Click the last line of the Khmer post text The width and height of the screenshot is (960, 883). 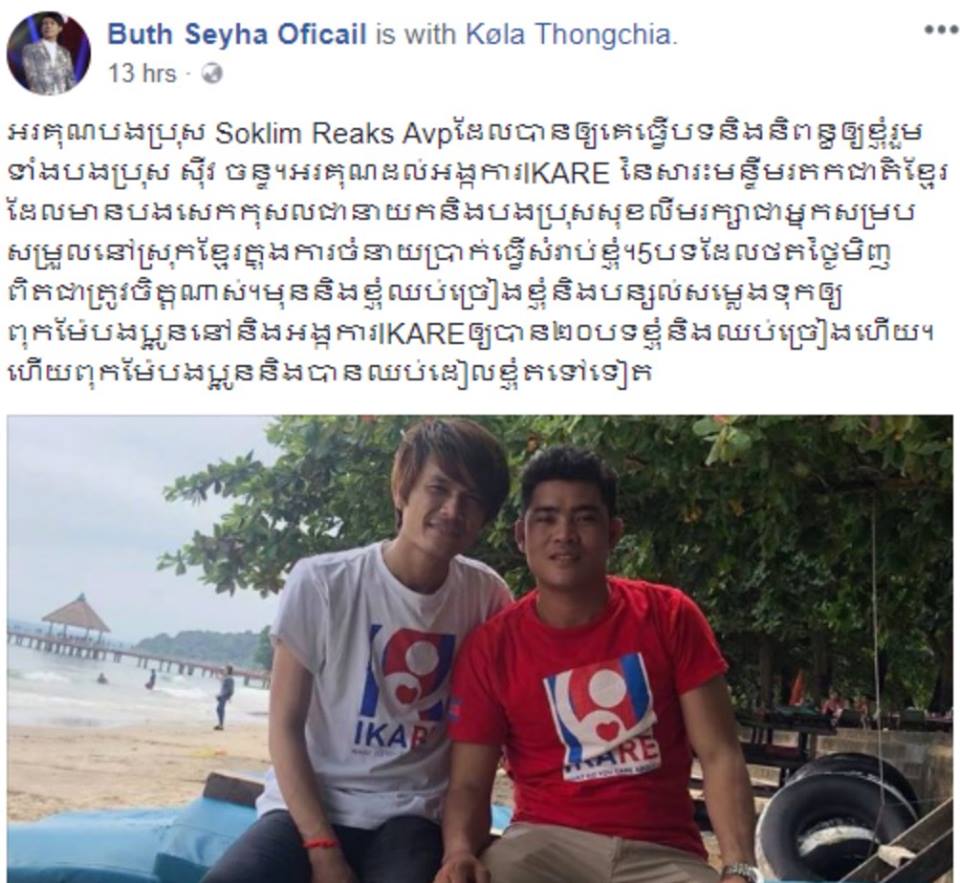click(329, 374)
